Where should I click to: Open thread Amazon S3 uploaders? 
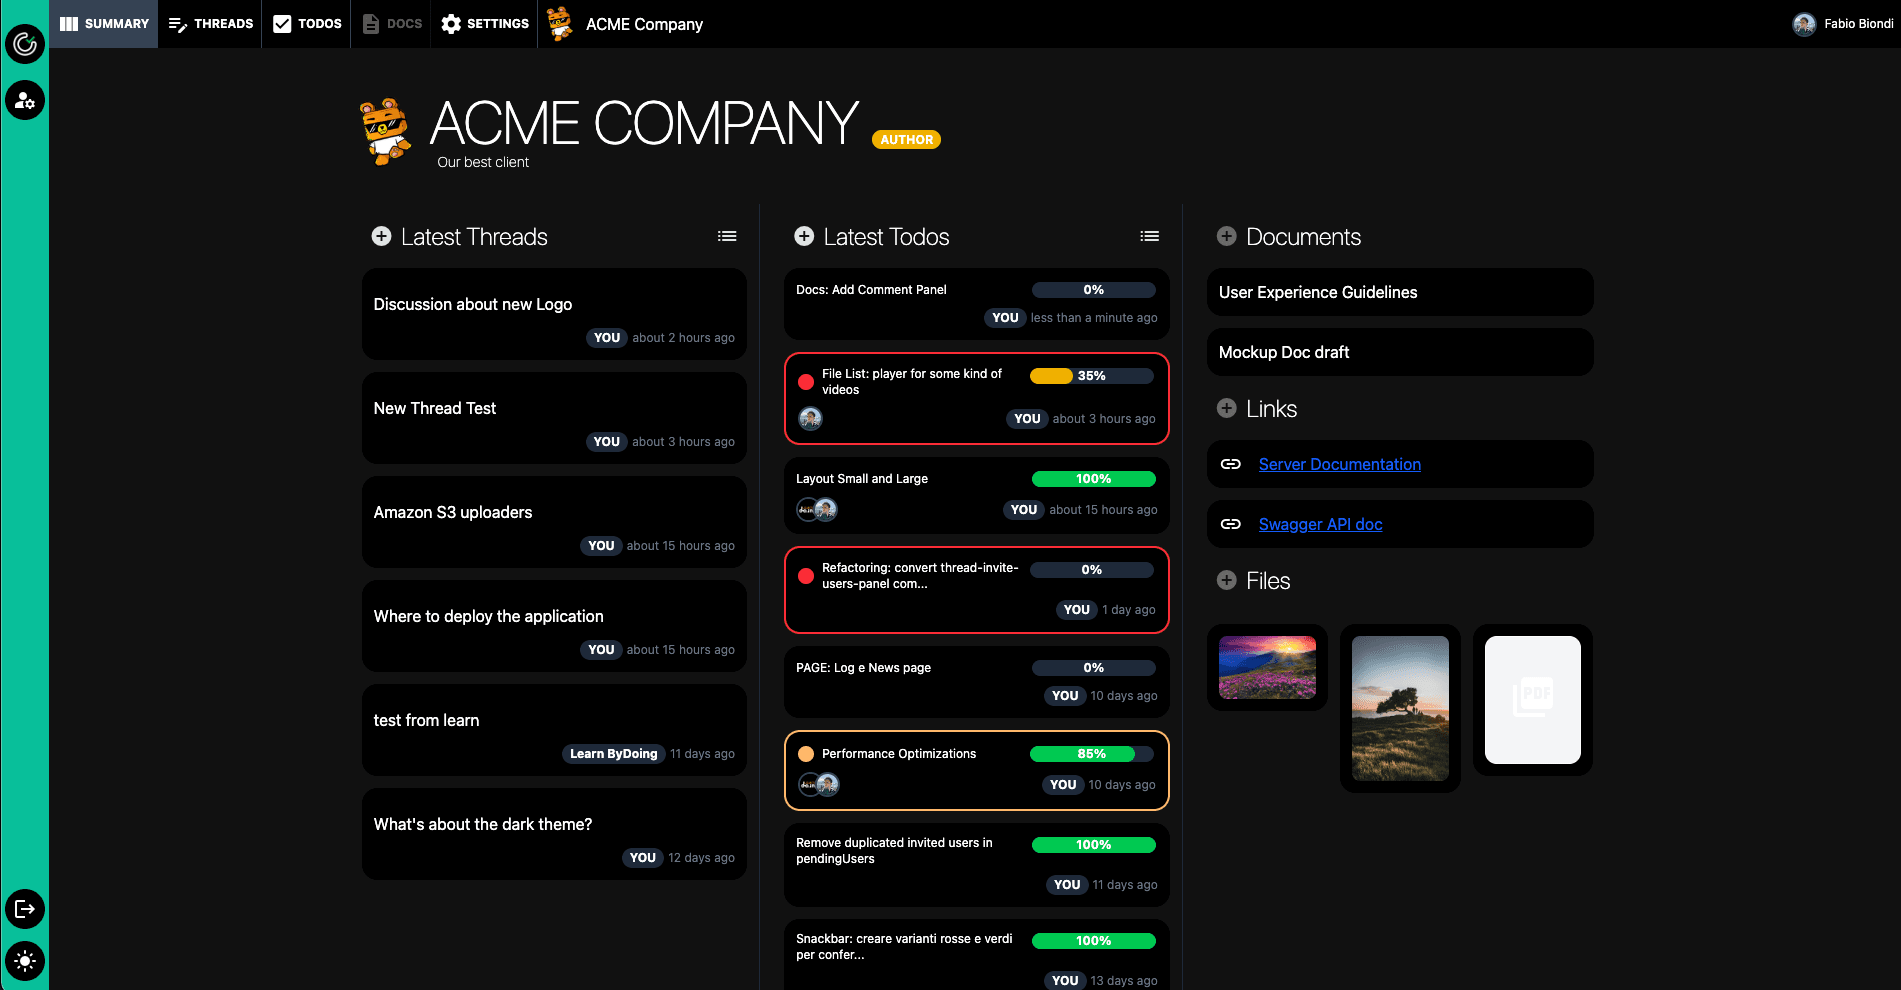tap(554, 522)
